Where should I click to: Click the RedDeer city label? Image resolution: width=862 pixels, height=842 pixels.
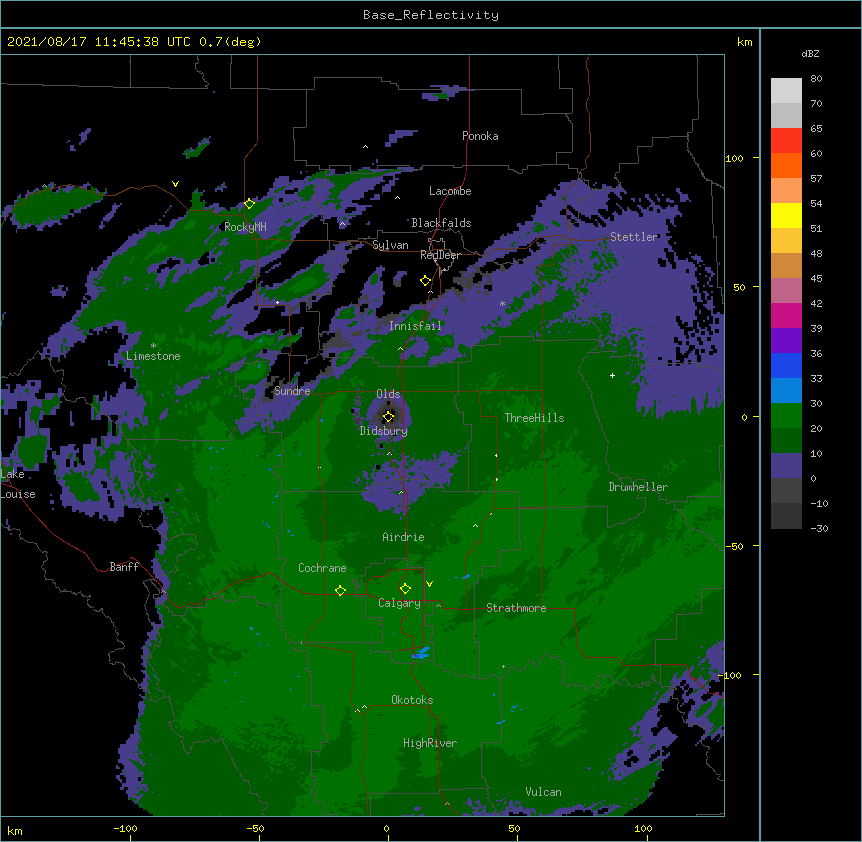440,255
